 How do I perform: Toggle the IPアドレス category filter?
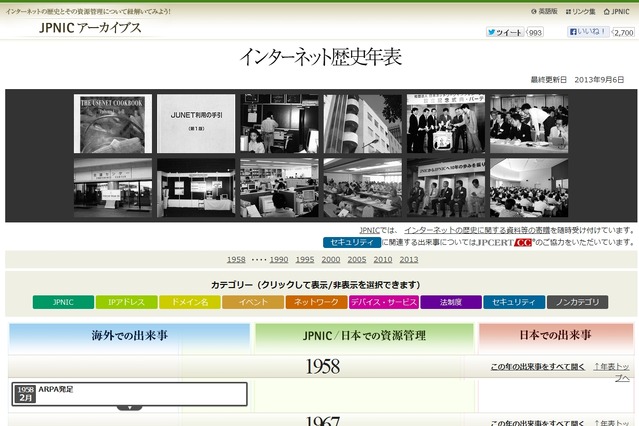tap(126, 302)
